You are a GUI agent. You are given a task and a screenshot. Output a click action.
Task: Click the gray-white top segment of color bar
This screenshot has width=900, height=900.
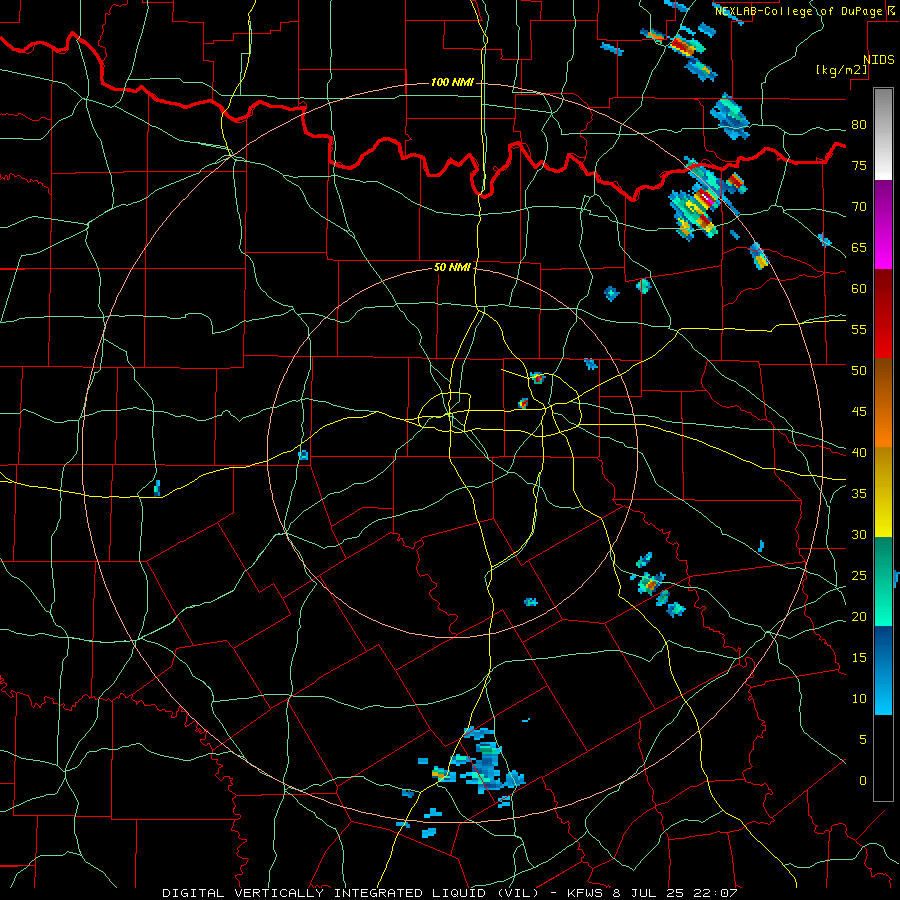(883, 134)
